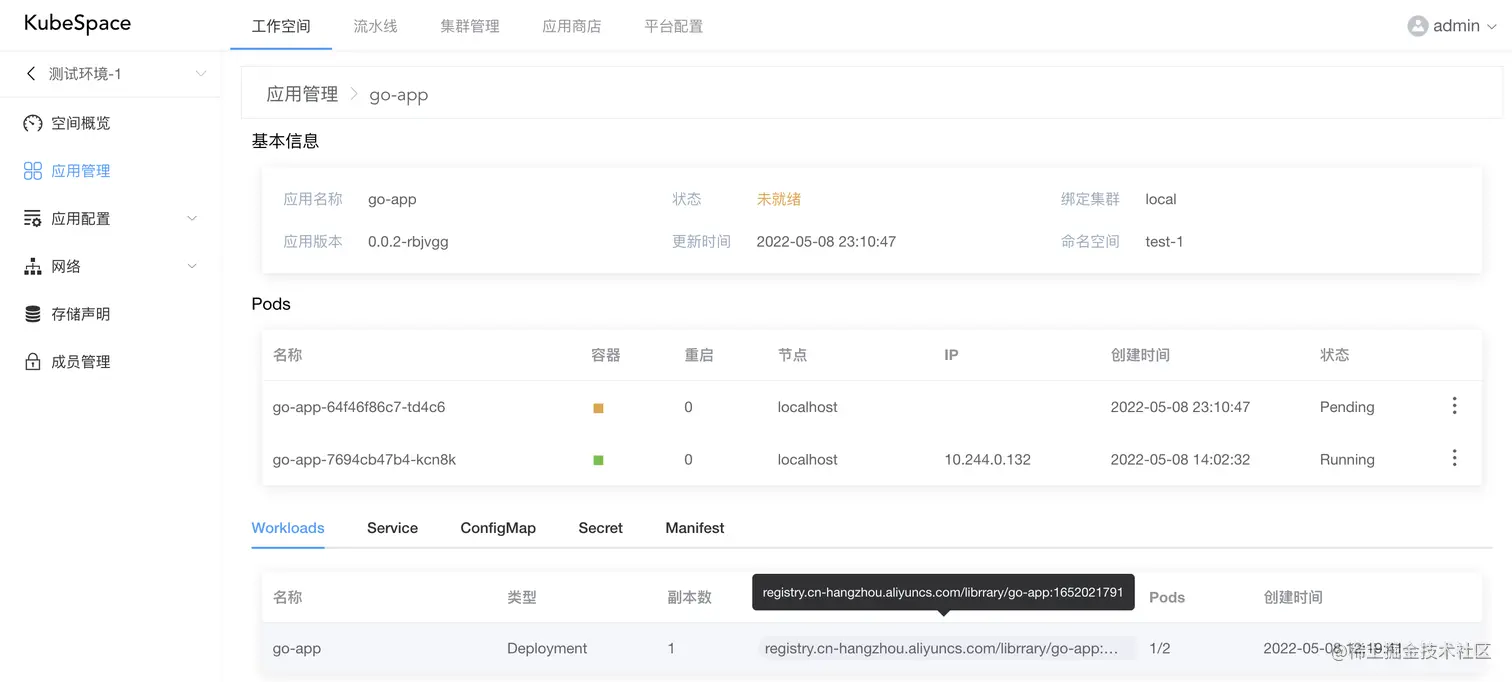Open the 测试环境-1 workspace dropdown

201,74
